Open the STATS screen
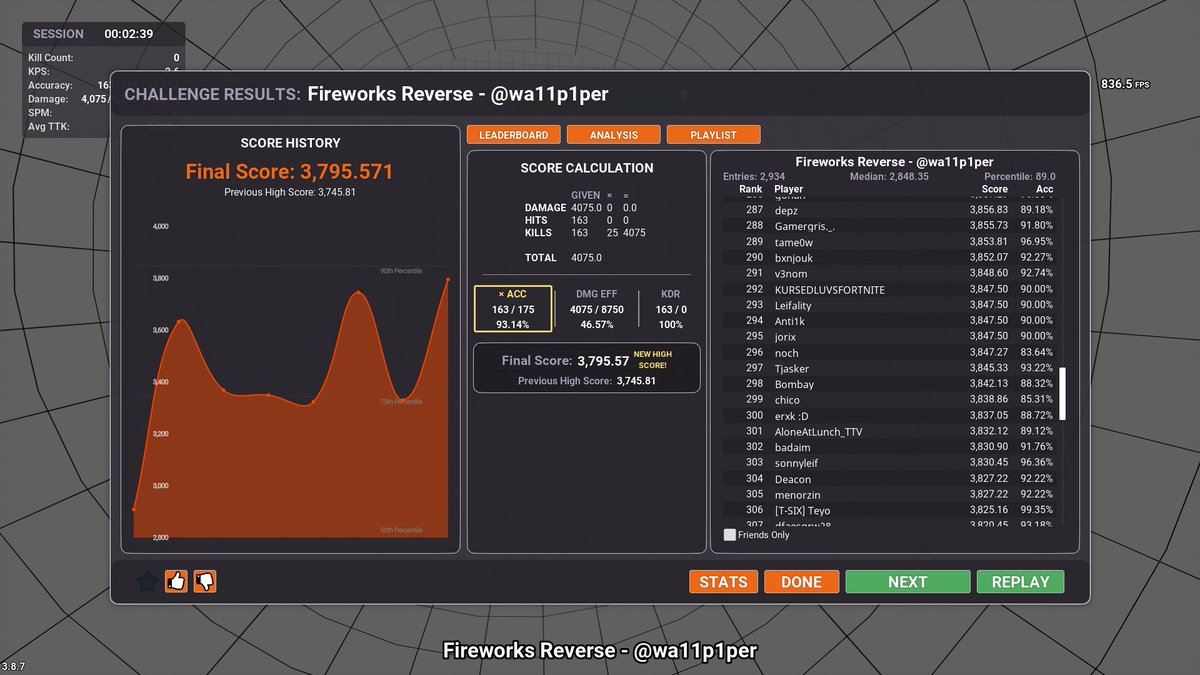1200x675 pixels. pyautogui.click(x=723, y=582)
